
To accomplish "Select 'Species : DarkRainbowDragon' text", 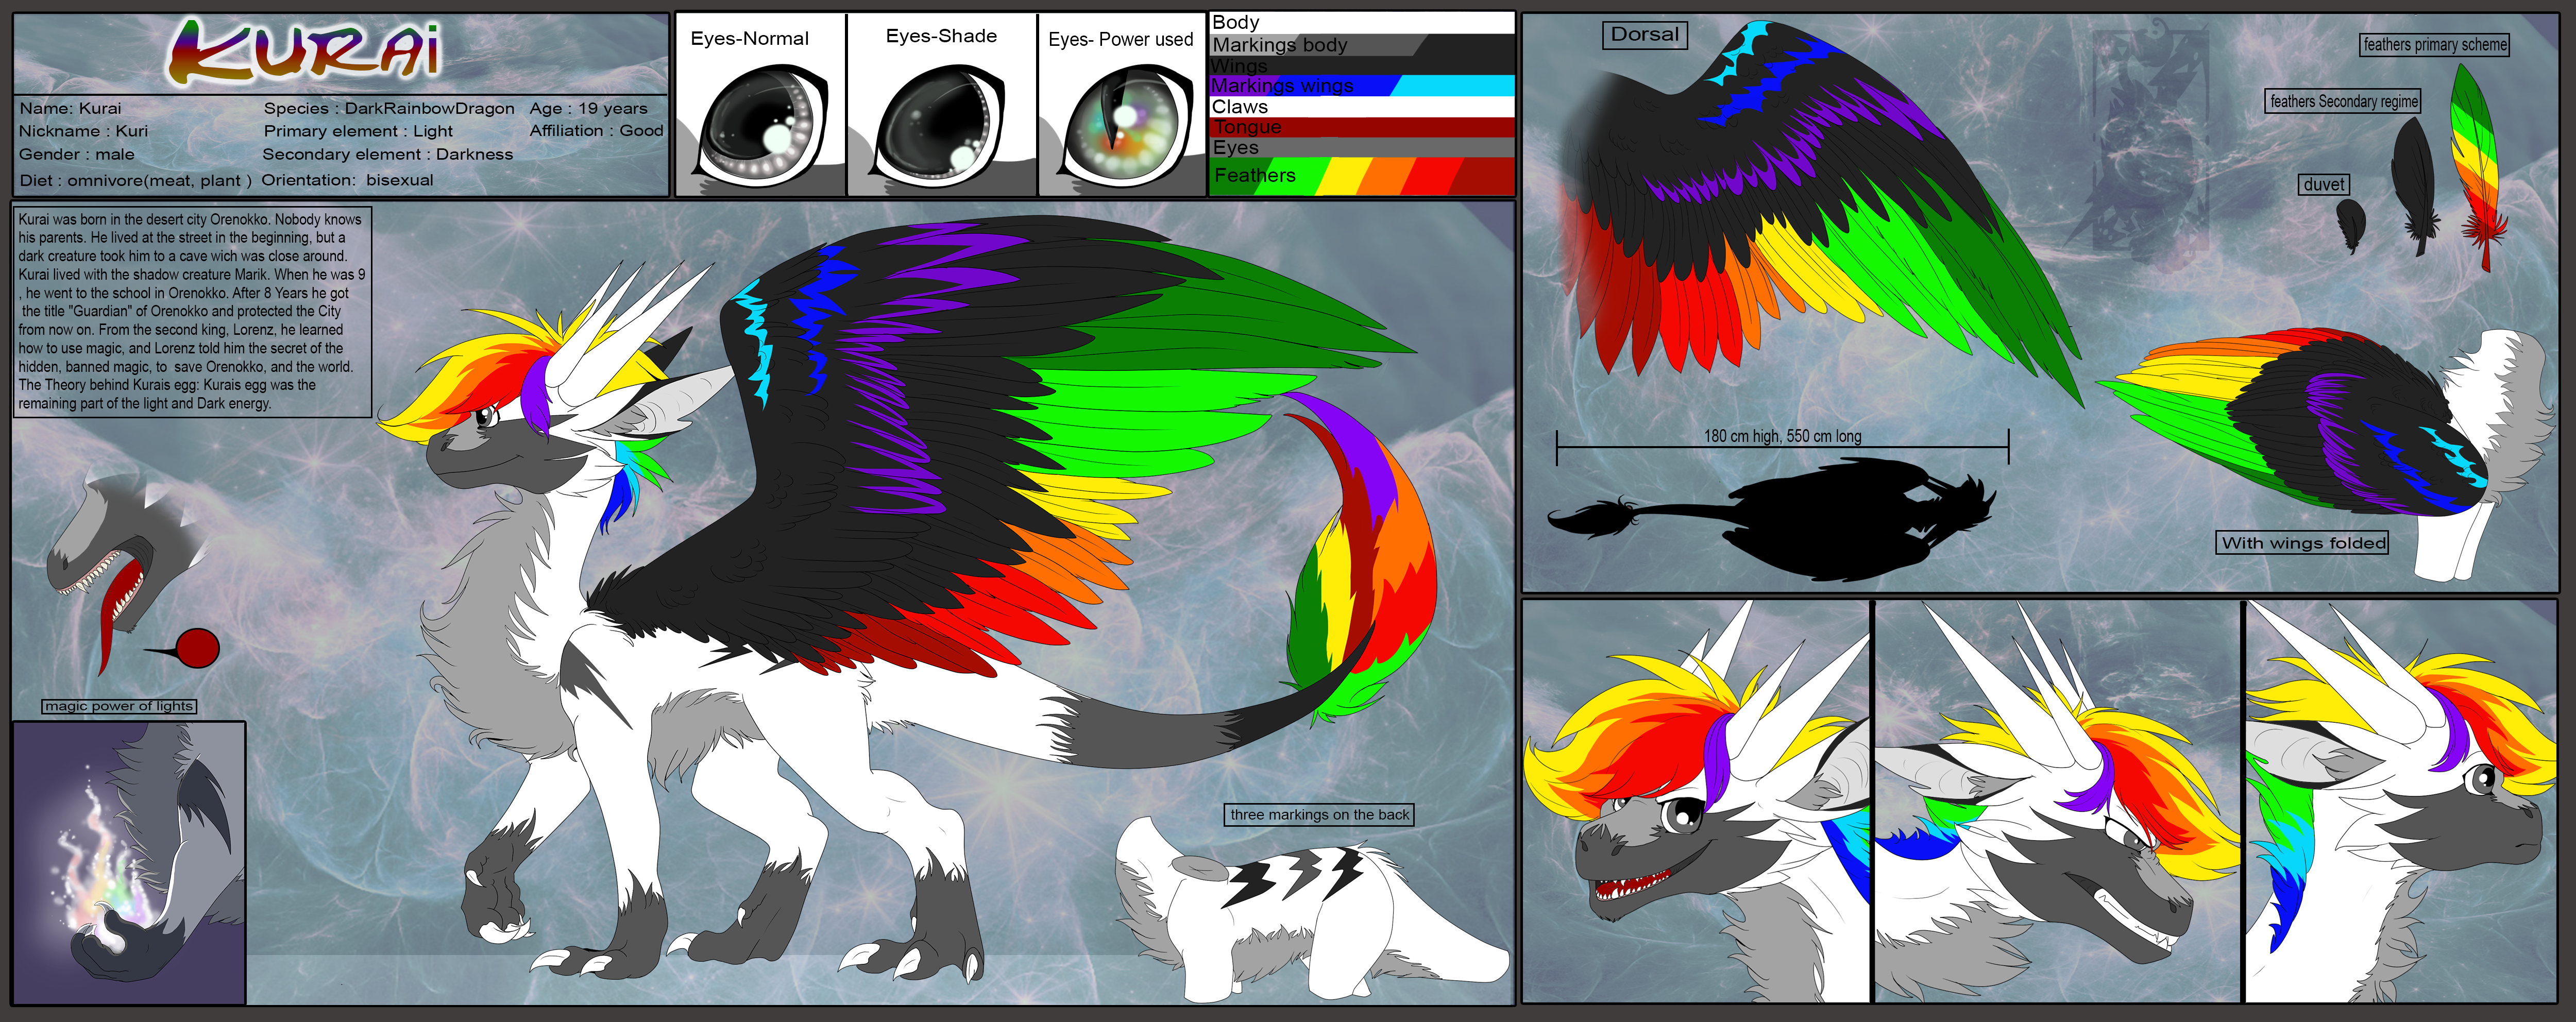I will (389, 108).
